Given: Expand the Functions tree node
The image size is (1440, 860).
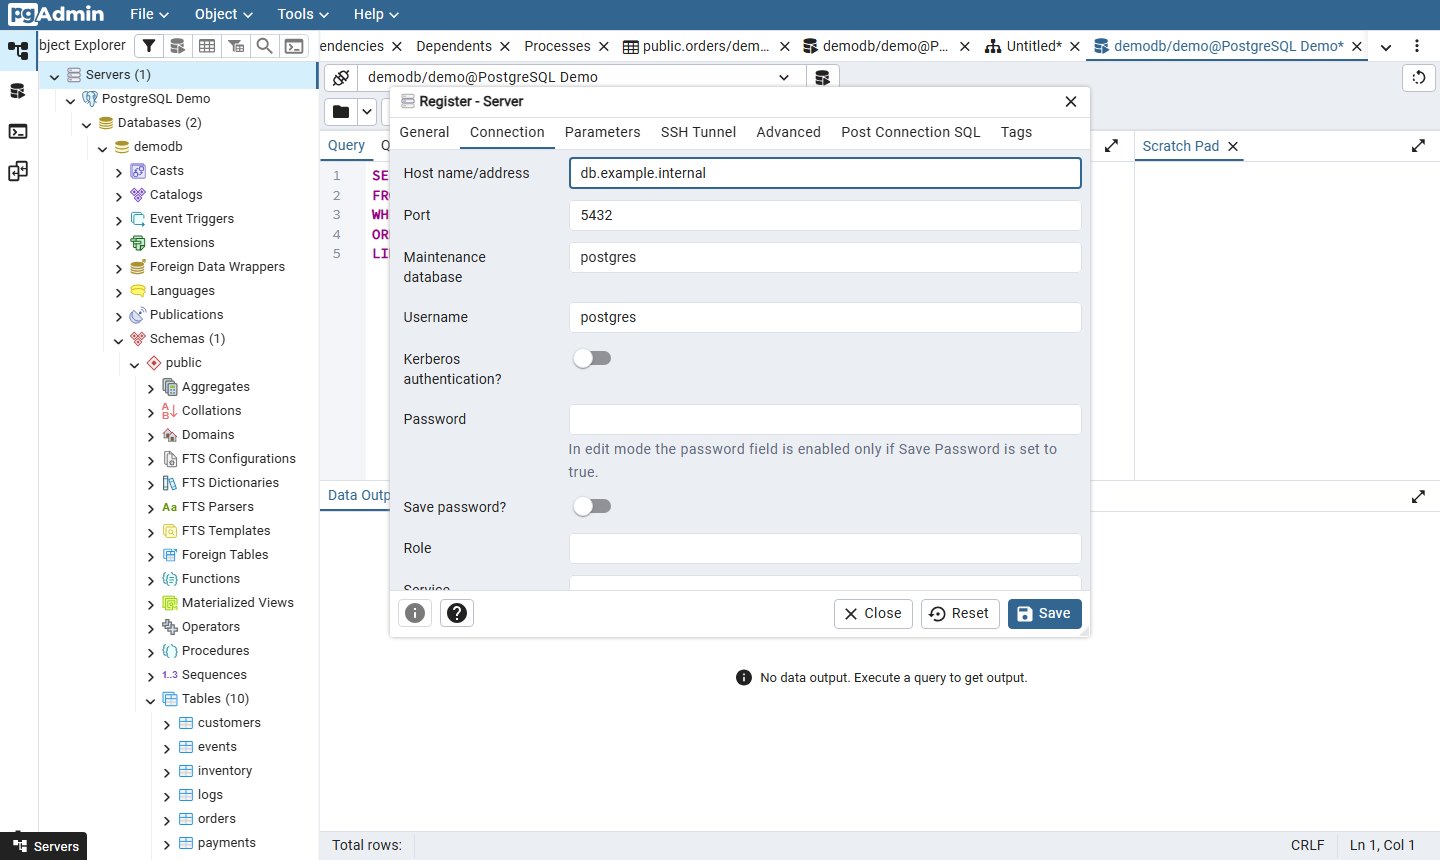Looking at the screenshot, I should (x=151, y=580).
